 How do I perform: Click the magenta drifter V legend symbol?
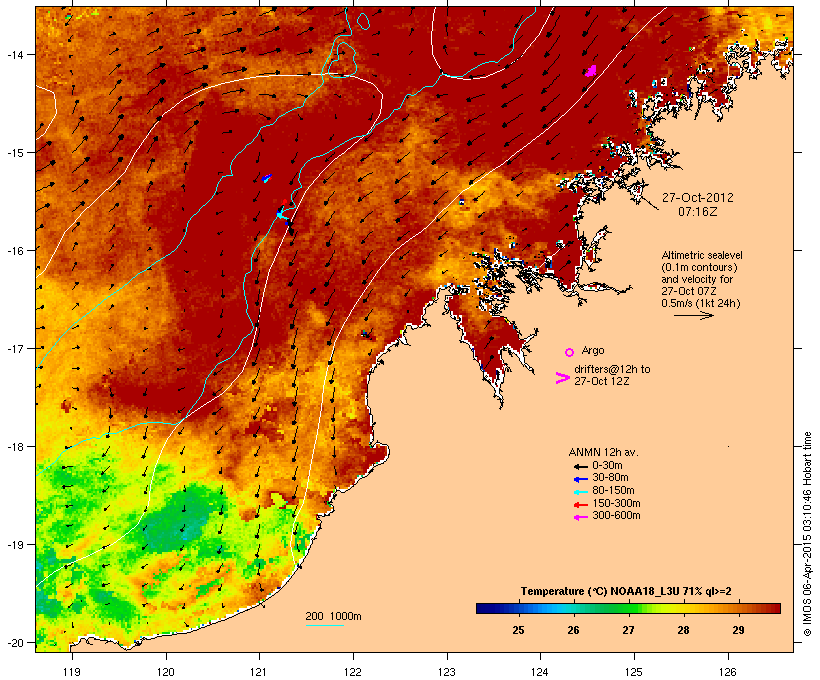coord(562,378)
